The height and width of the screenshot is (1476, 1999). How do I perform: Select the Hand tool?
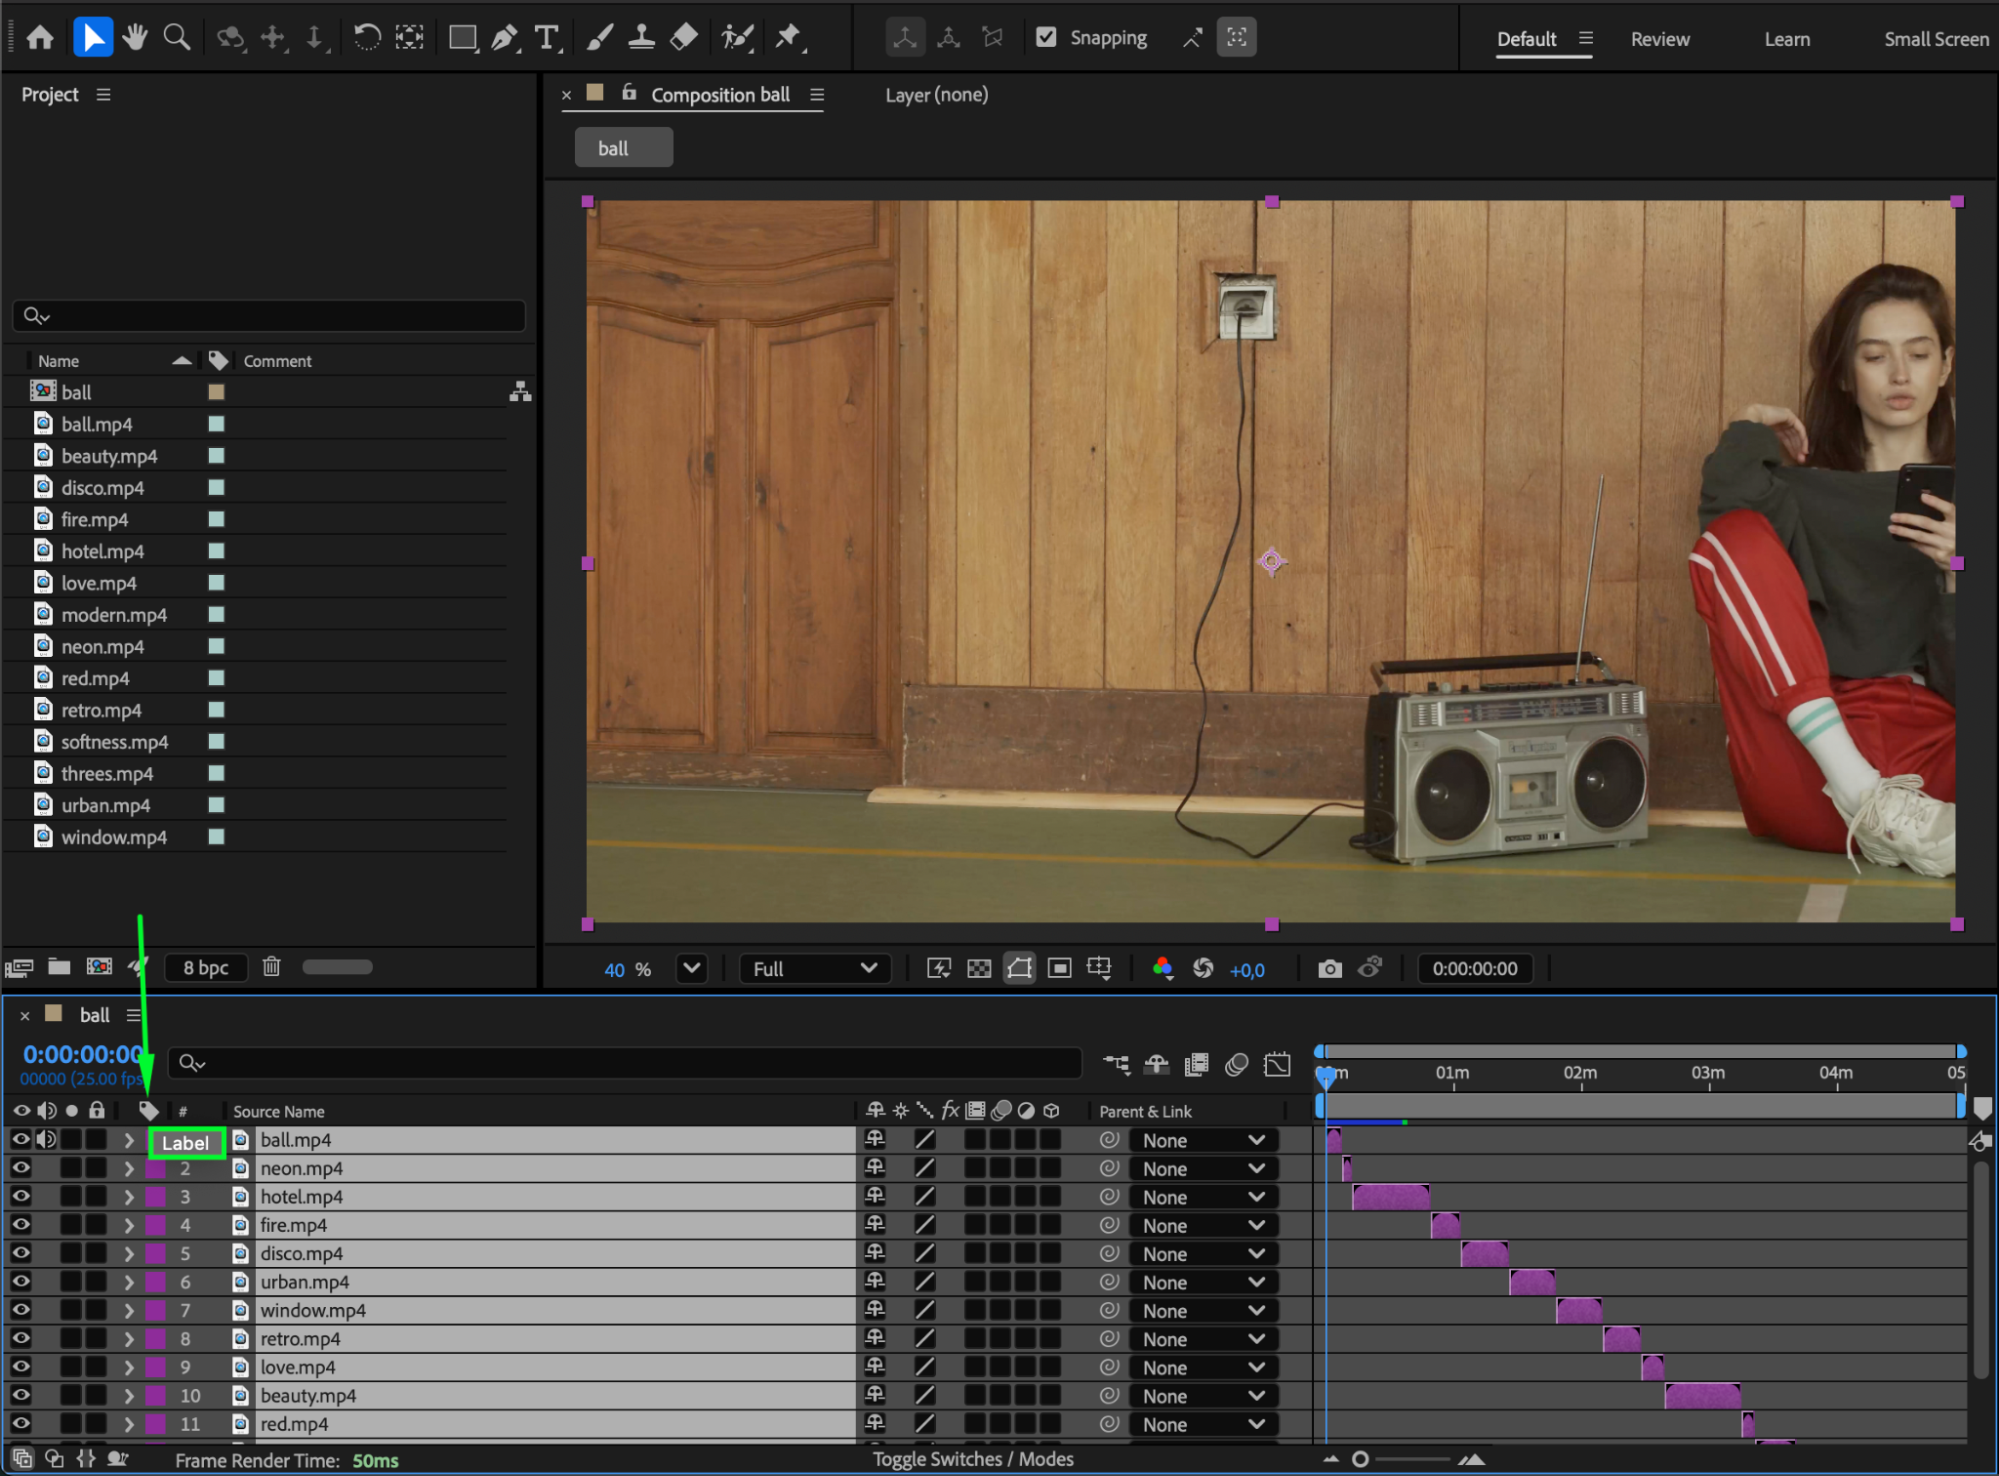(134, 38)
